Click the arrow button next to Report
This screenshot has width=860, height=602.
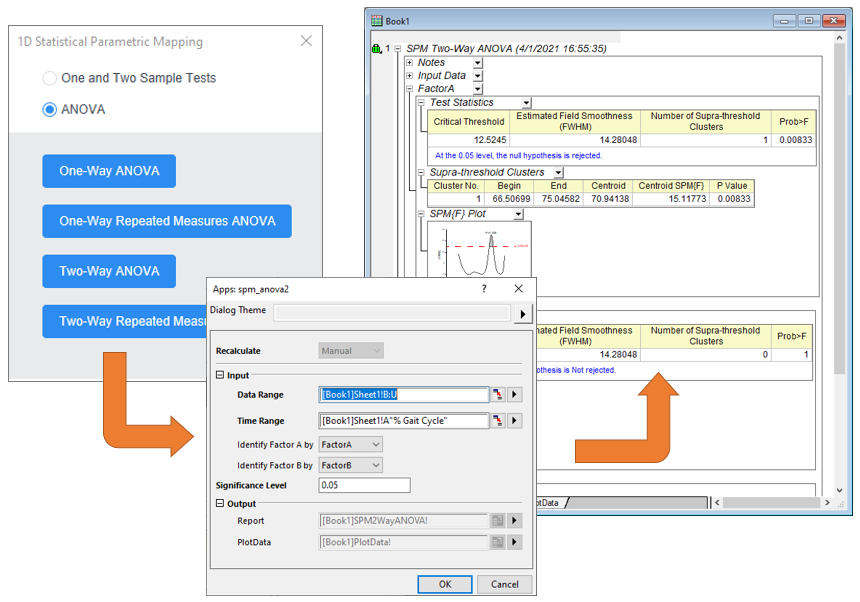click(515, 521)
